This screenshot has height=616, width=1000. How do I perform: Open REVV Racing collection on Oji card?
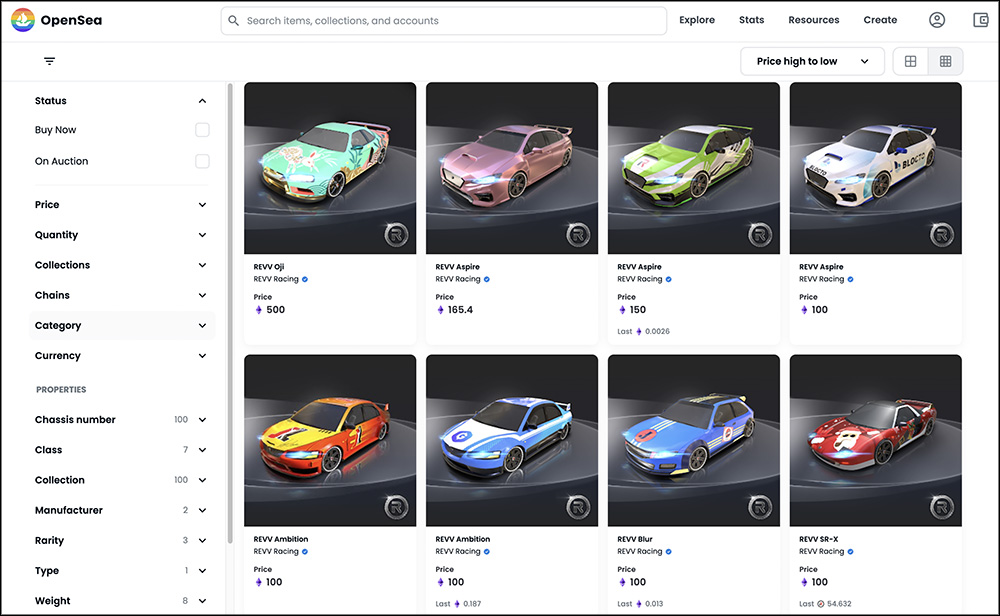click(276, 279)
